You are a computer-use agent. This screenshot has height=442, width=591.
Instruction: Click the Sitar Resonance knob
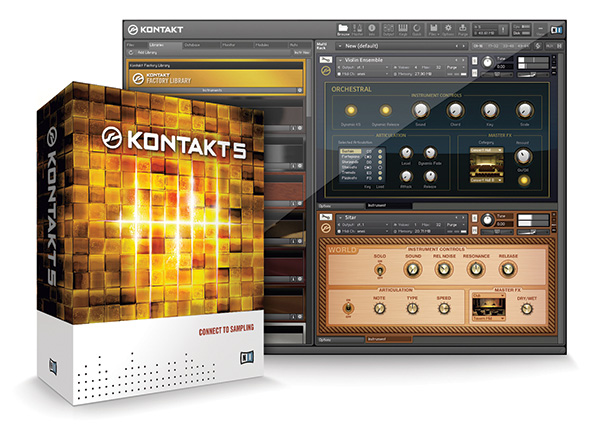[476, 269]
